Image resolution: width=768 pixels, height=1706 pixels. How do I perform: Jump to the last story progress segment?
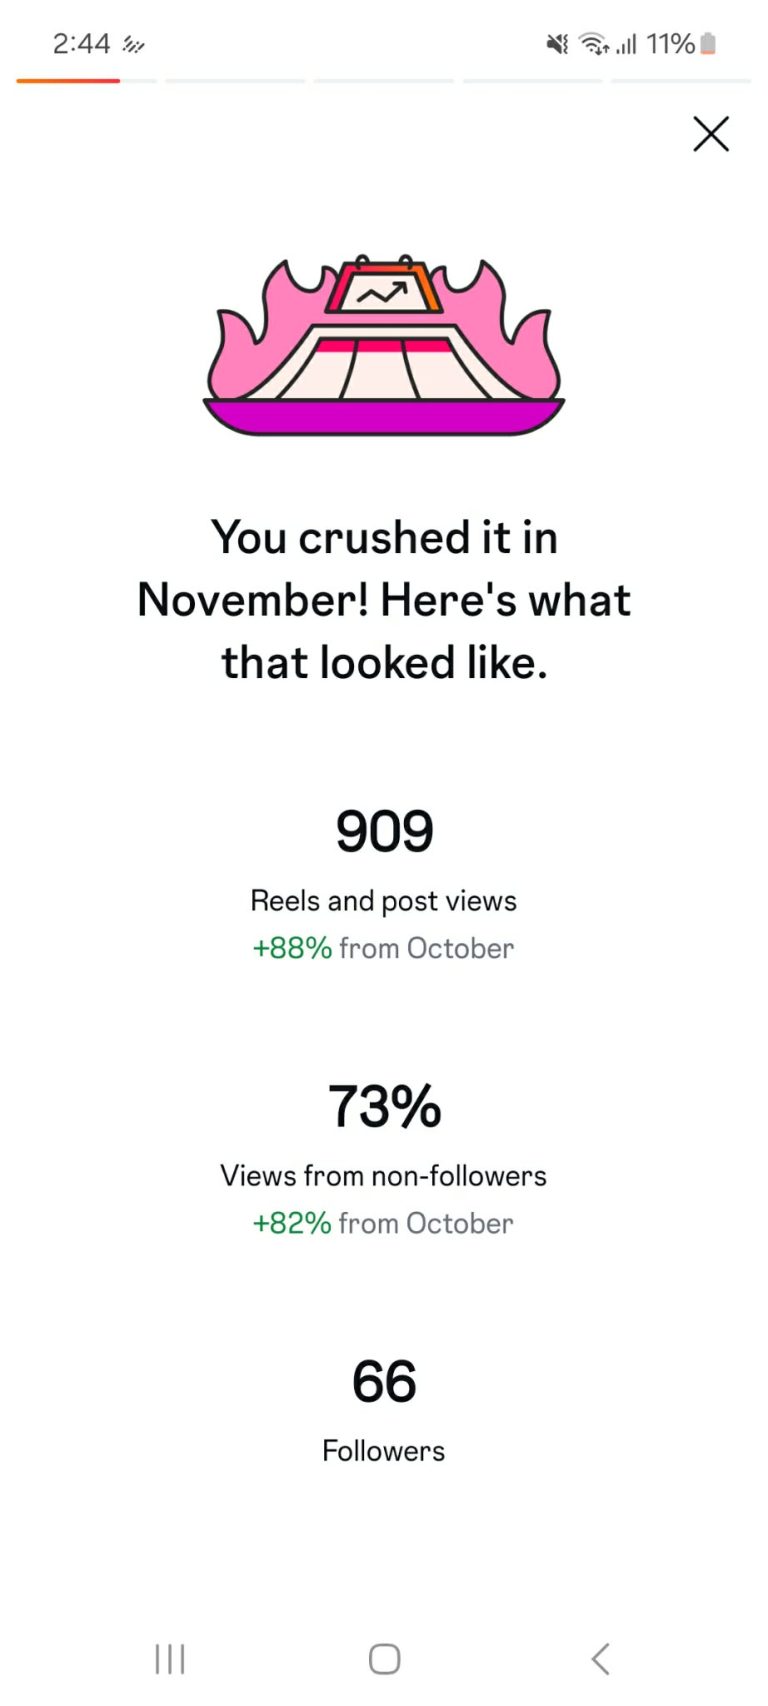(680, 81)
